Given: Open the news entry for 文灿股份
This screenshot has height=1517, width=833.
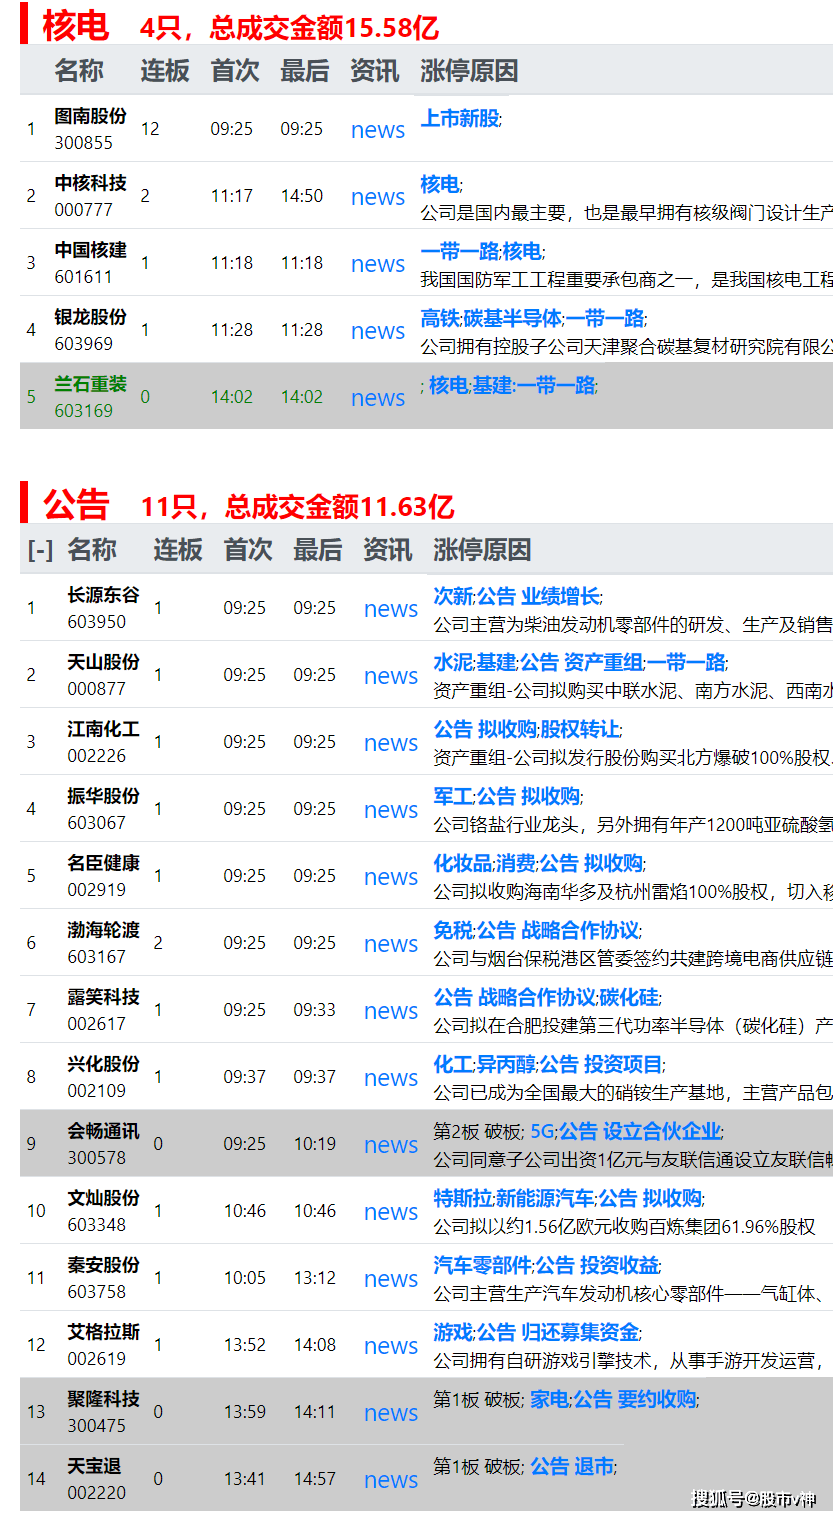Looking at the screenshot, I should click(x=390, y=1211).
